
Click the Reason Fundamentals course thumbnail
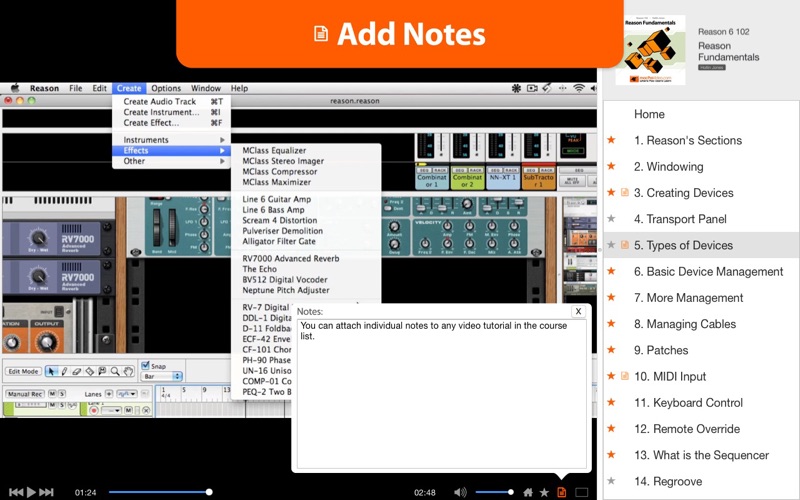pyautogui.click(x=651, y=49)
